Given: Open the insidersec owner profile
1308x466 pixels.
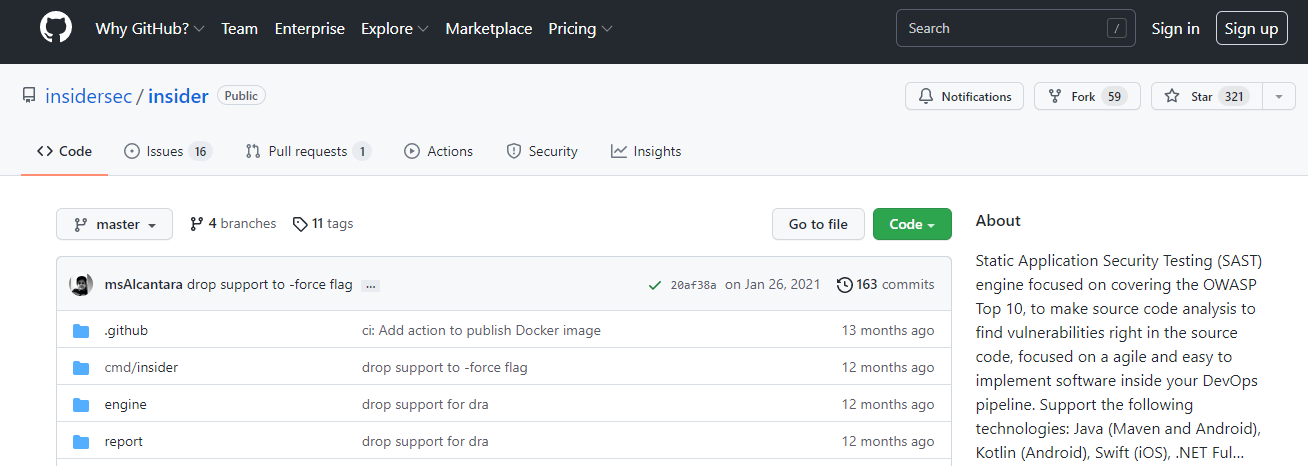Looking at the screenshot, I should tap(88, 96).
